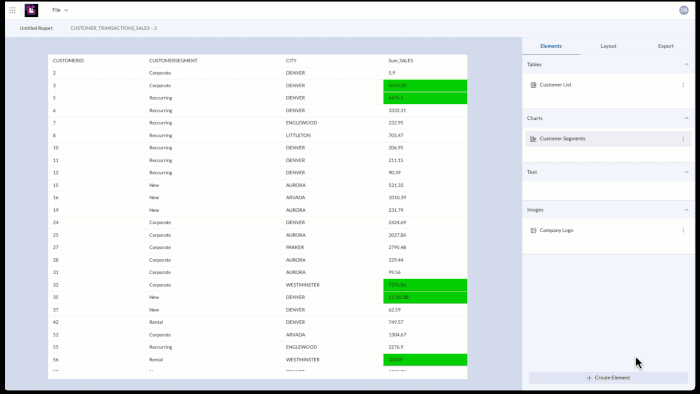
Task: Click the 2795.48 sales value
Action: pyautogui.click(x=397, y=247)
